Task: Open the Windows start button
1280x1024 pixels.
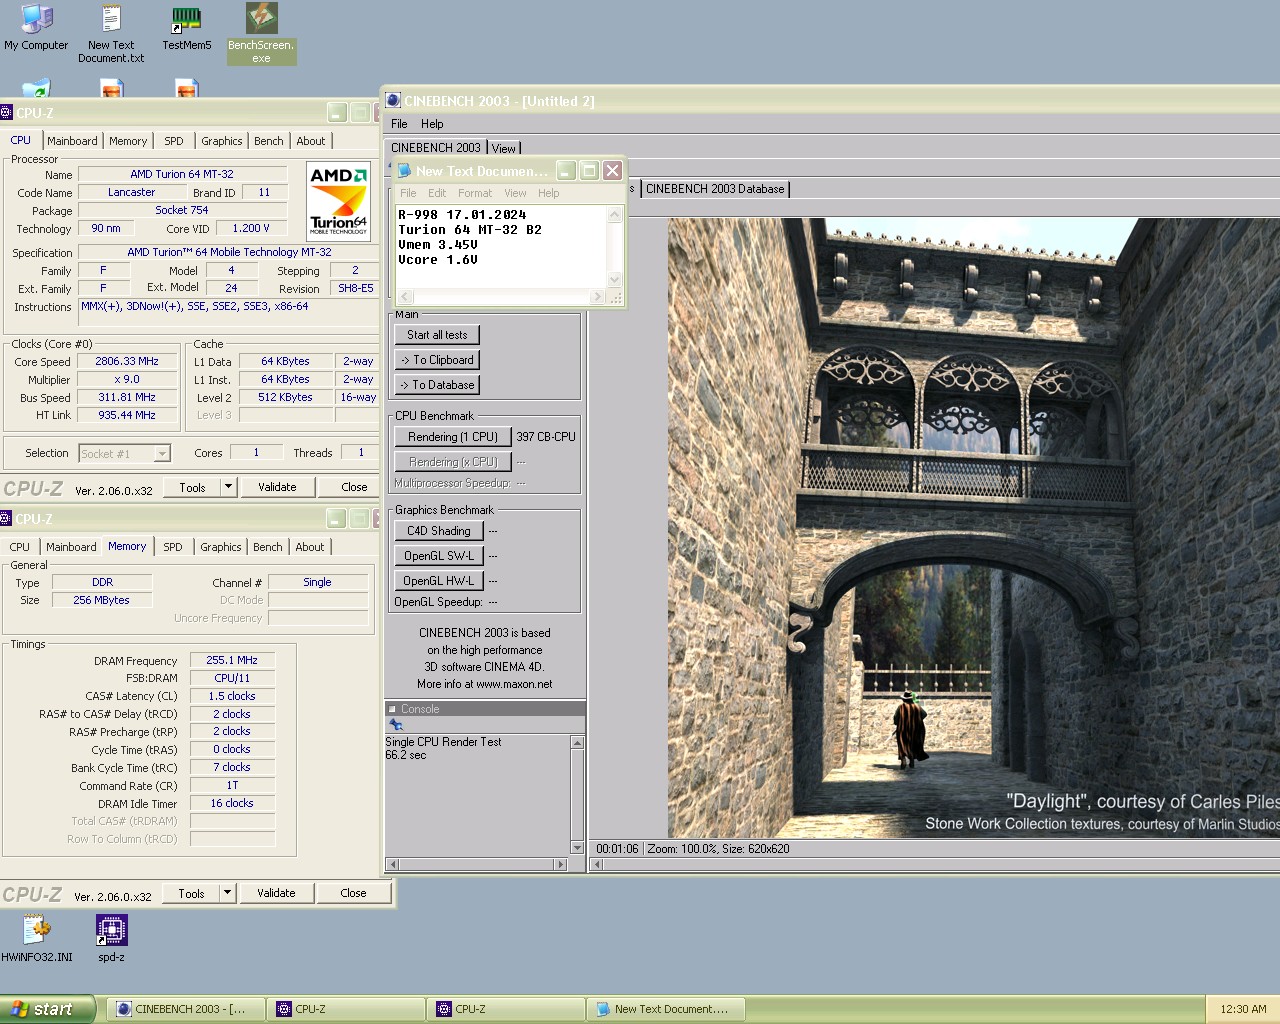Action: click(x=47, y=1009)
